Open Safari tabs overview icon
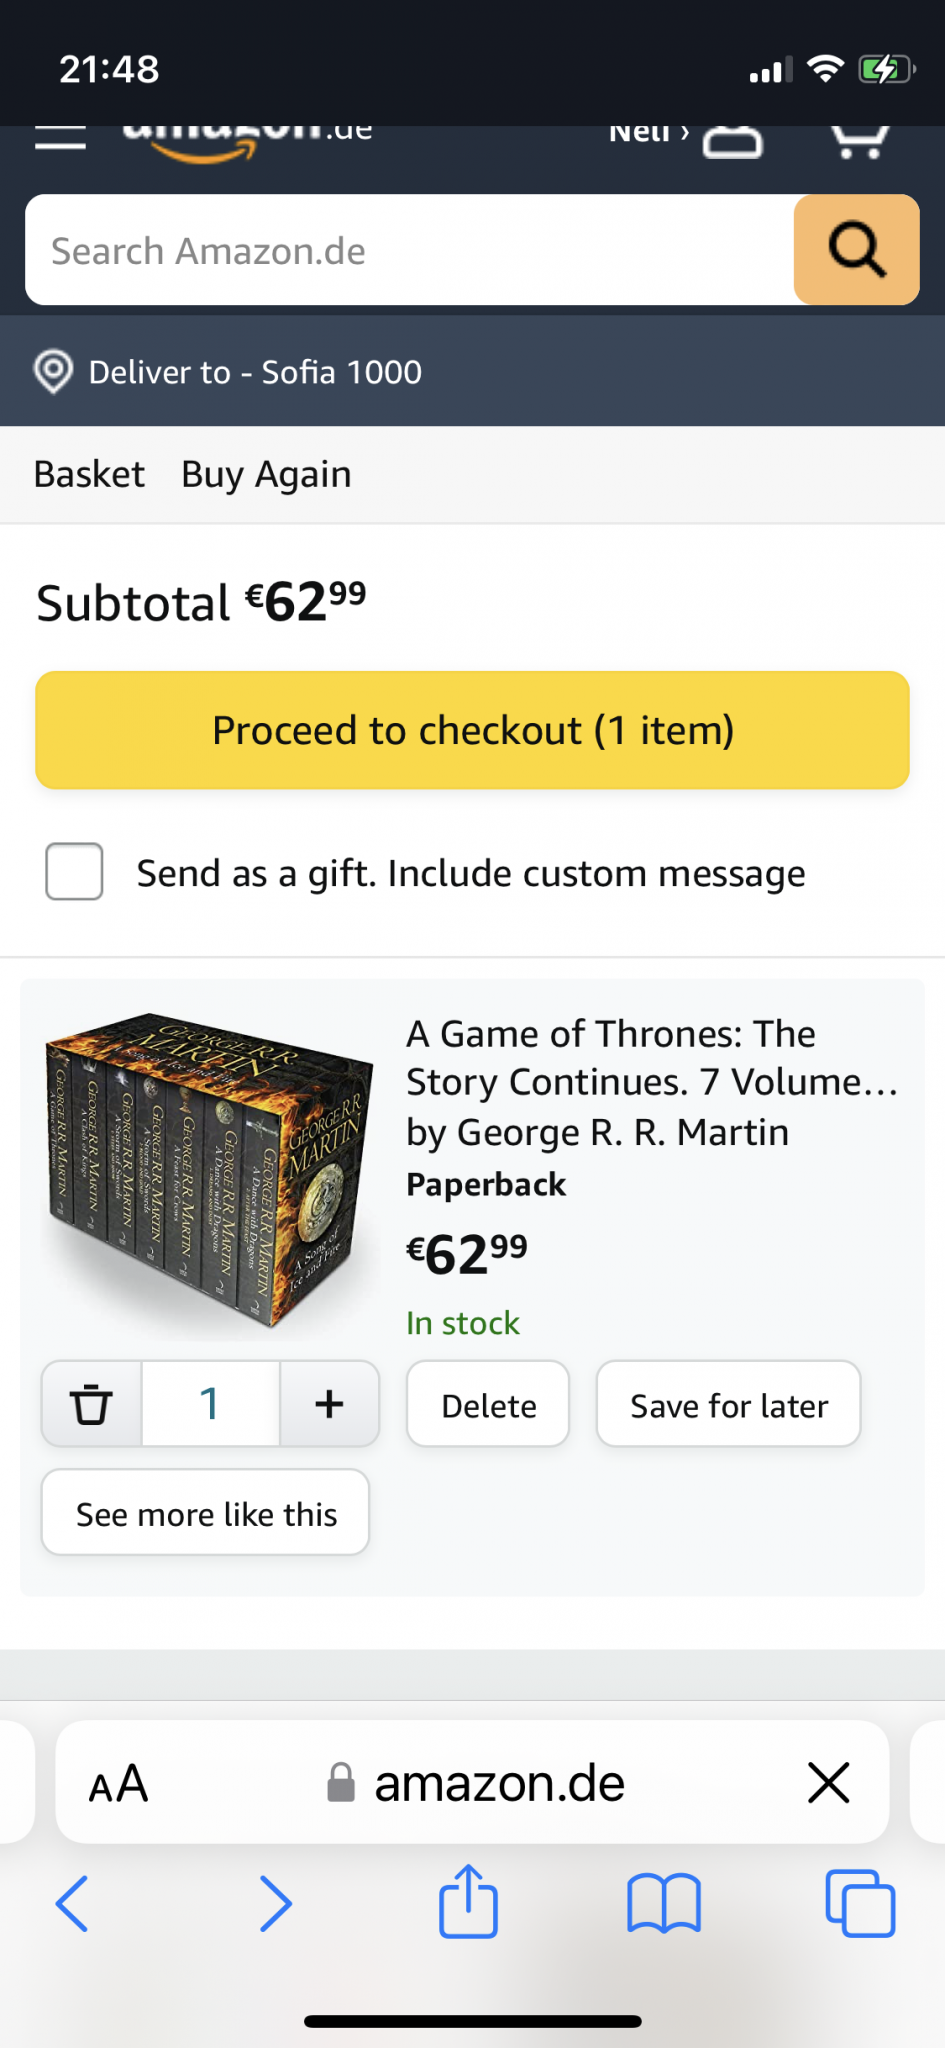945x2048 pixels. (x=860, y=1902)
